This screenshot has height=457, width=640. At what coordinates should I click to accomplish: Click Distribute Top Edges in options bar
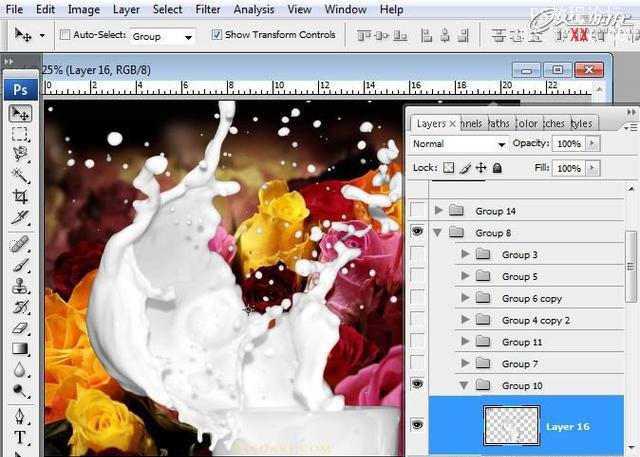coord(498,36)
